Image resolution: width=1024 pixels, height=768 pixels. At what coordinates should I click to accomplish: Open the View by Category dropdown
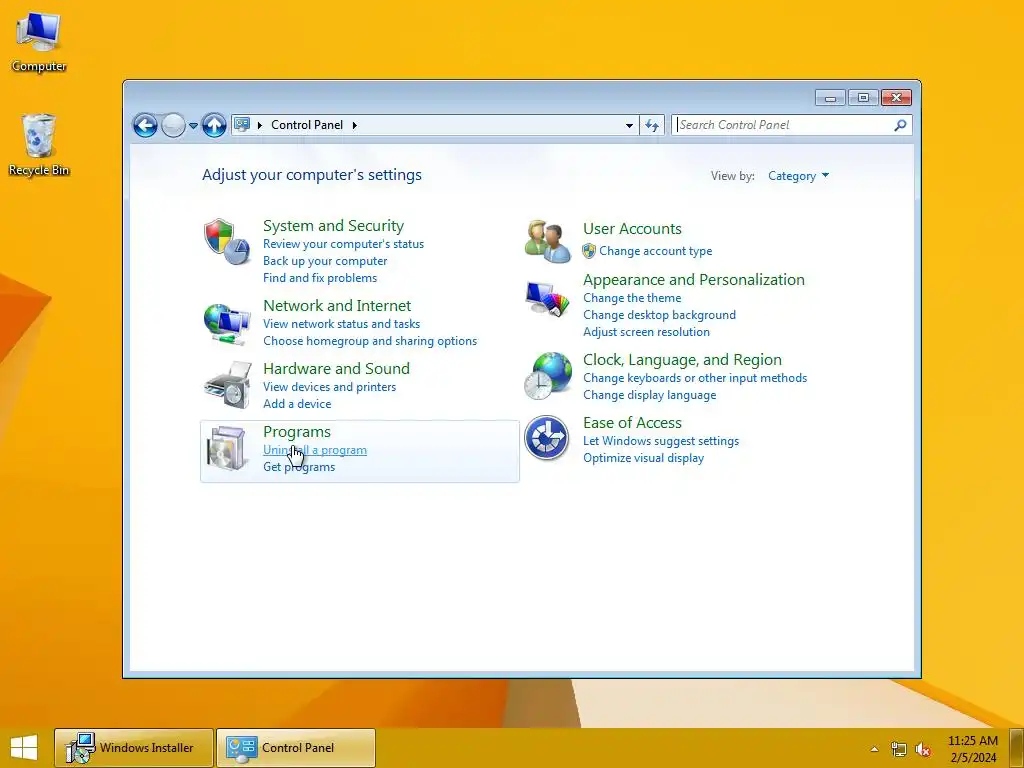(x=798, y=176)
